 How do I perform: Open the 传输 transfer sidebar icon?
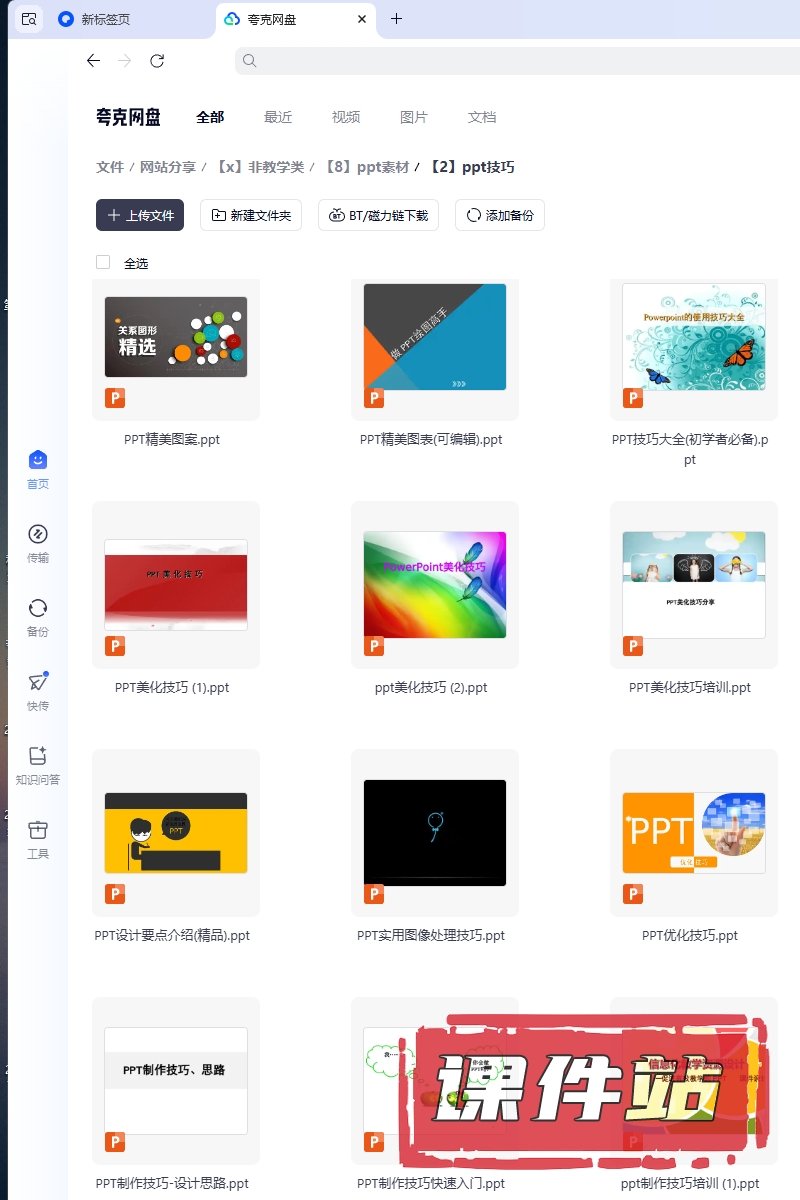pos(38,535)
